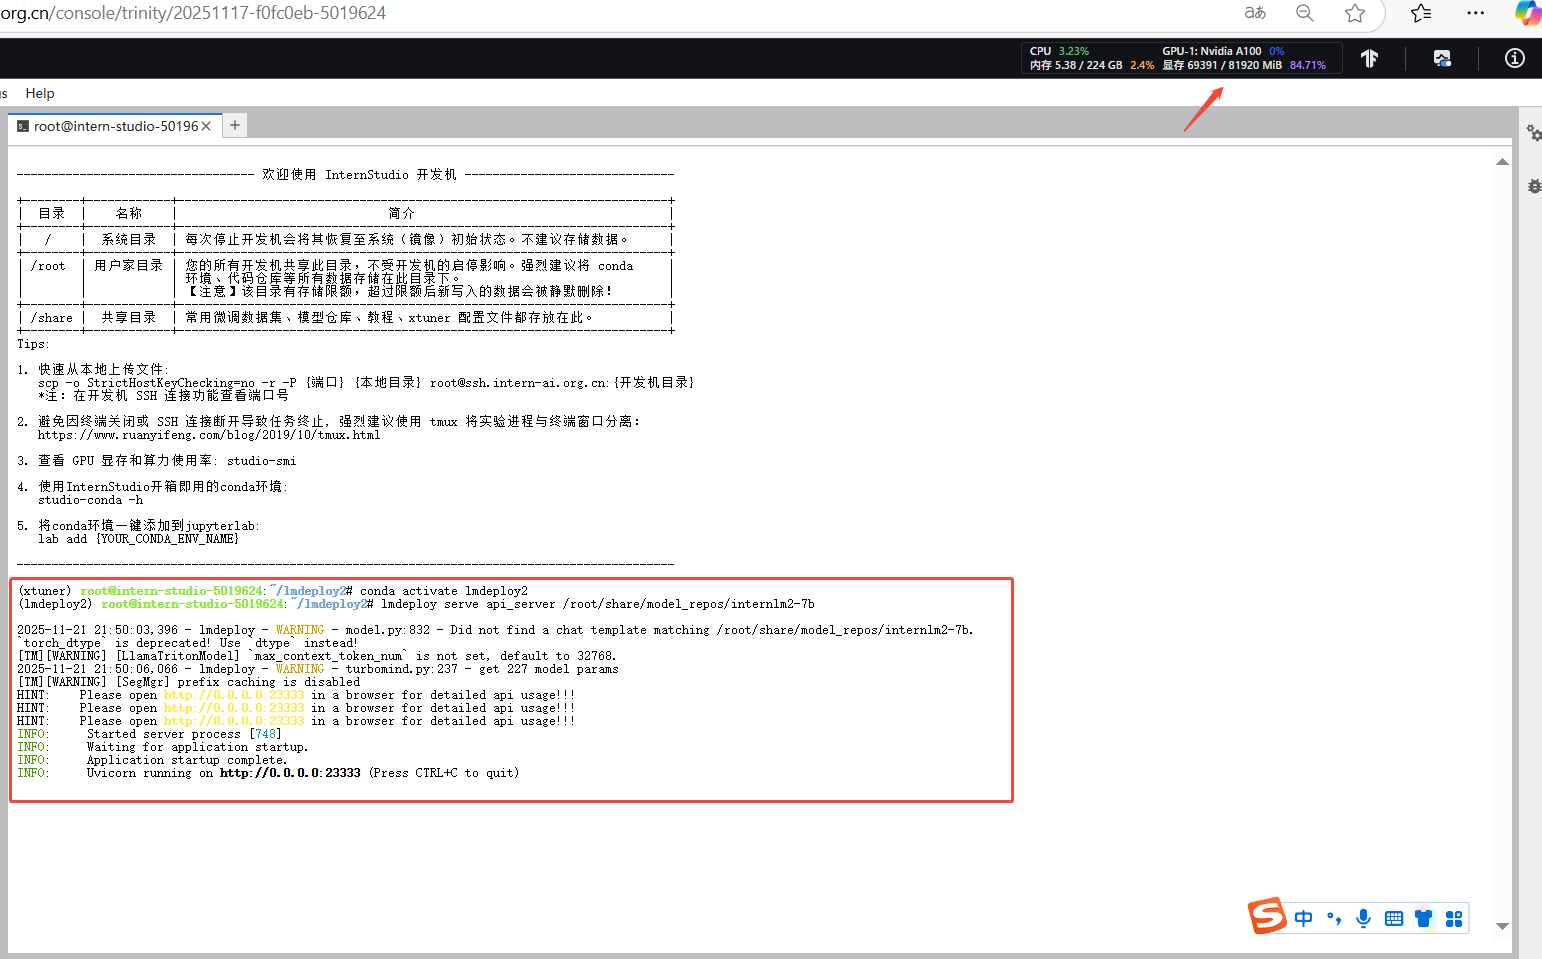Click the max_context_token_num warning line
This screenshot has height=959, width=1542.
[x=316, y=656]
